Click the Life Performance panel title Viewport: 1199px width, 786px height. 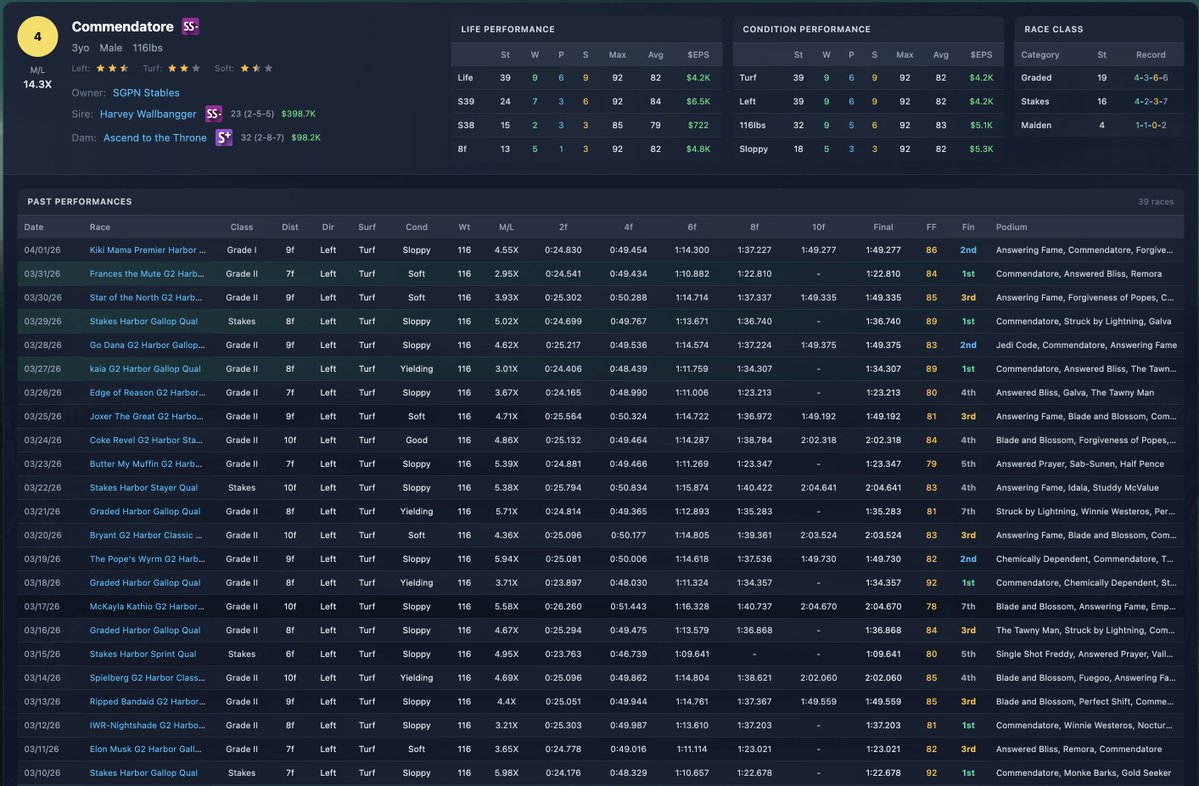(508, 29)
